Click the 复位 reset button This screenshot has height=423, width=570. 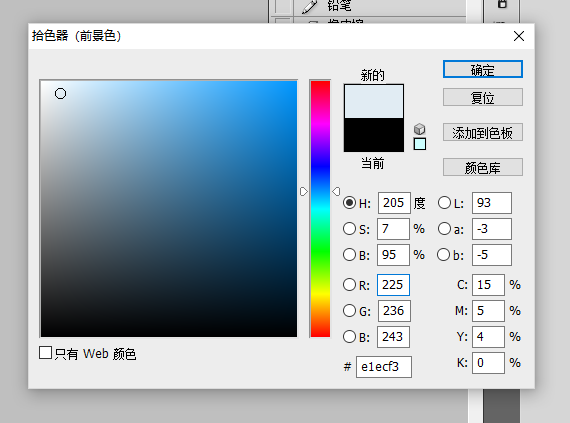pos(483,97)
